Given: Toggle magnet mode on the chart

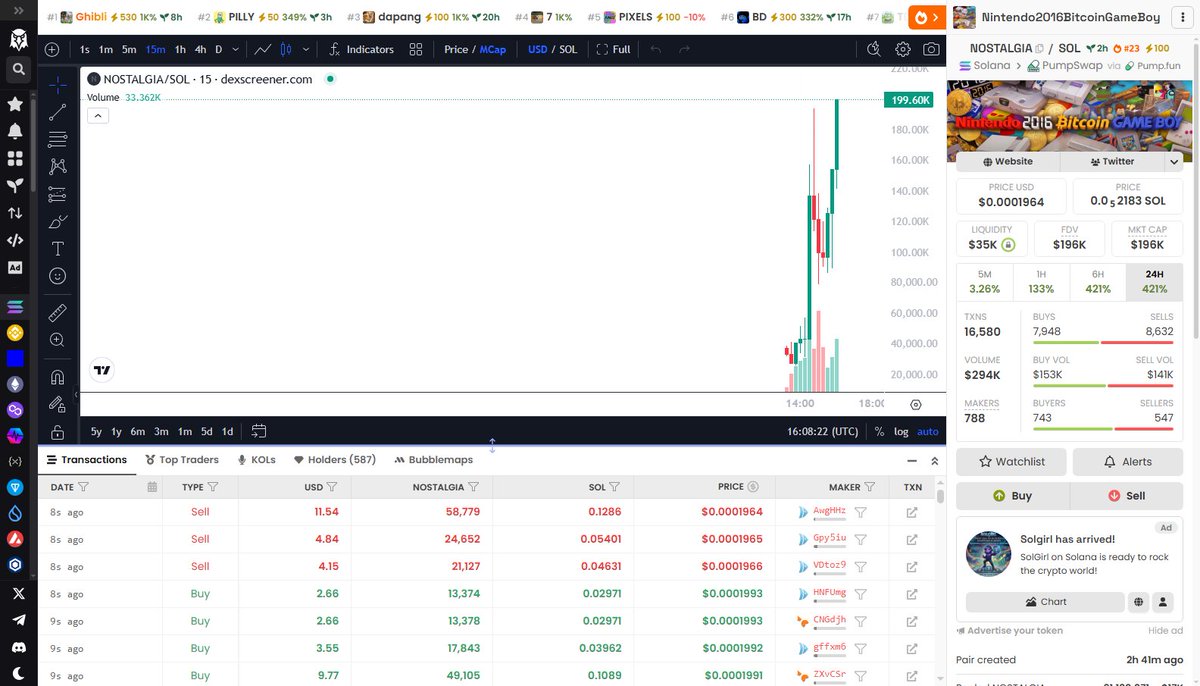Looking at the screenshot, I should coord(58,377).
